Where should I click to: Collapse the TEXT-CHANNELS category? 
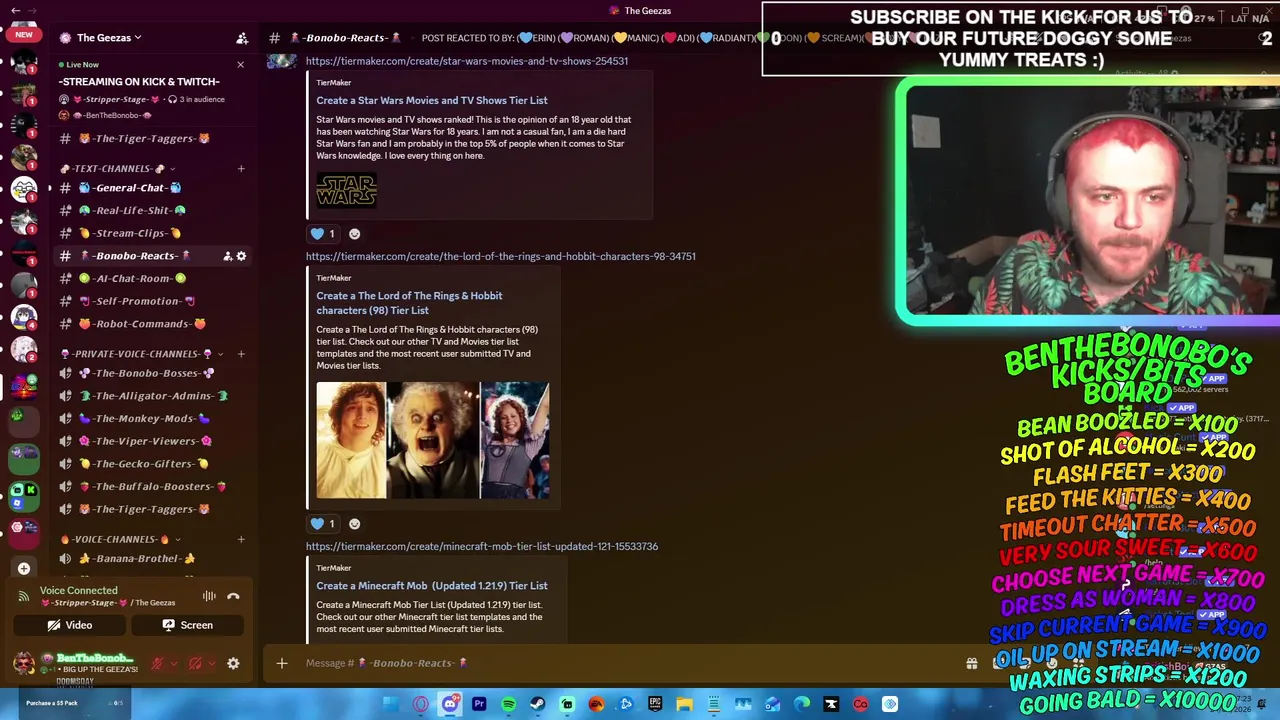[x=118, y=168]
